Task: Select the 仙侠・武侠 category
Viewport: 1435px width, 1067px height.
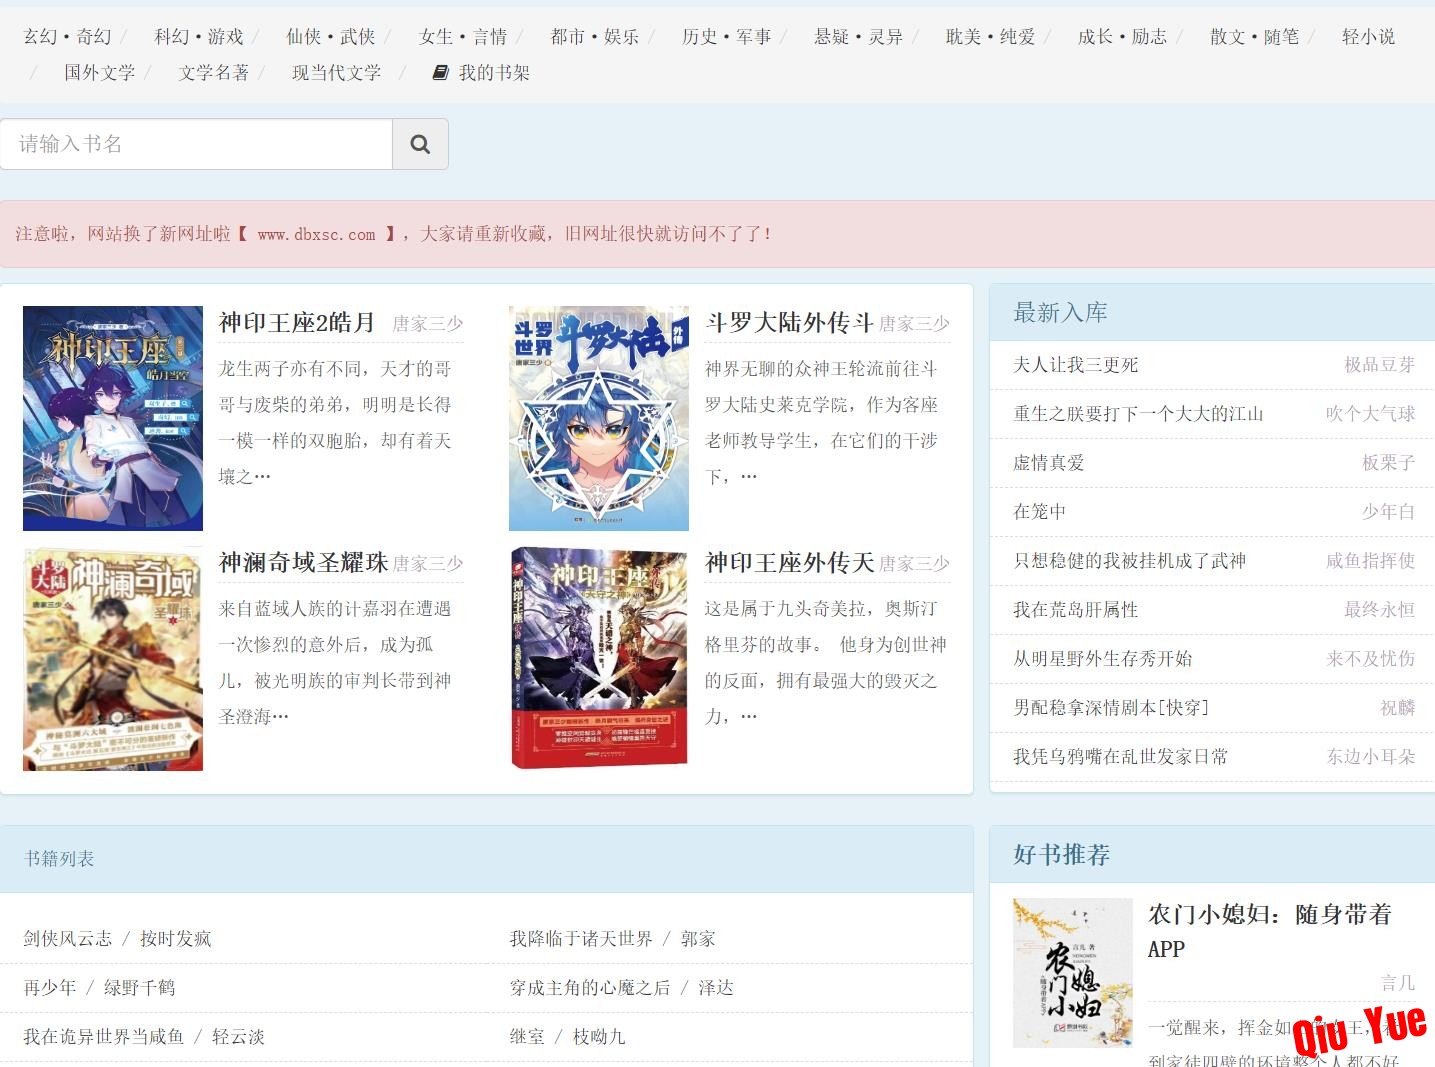Action: [331, 37]
